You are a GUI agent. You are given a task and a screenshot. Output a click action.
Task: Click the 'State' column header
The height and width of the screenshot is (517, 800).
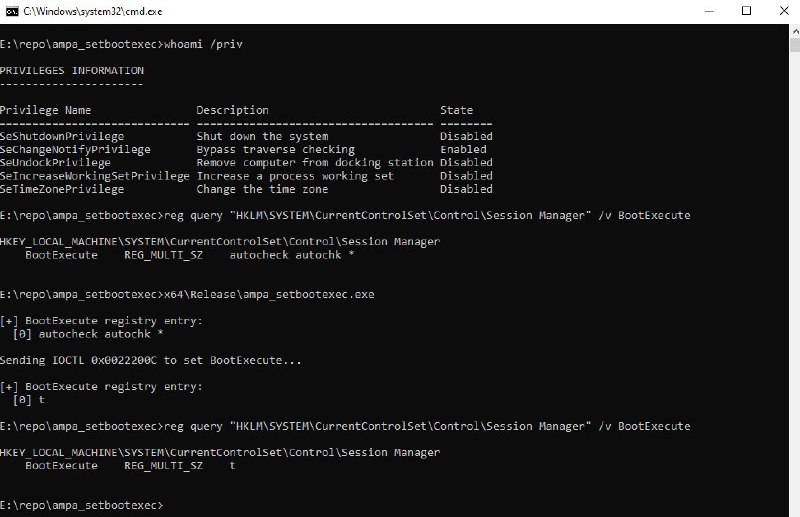click(456, 110)
